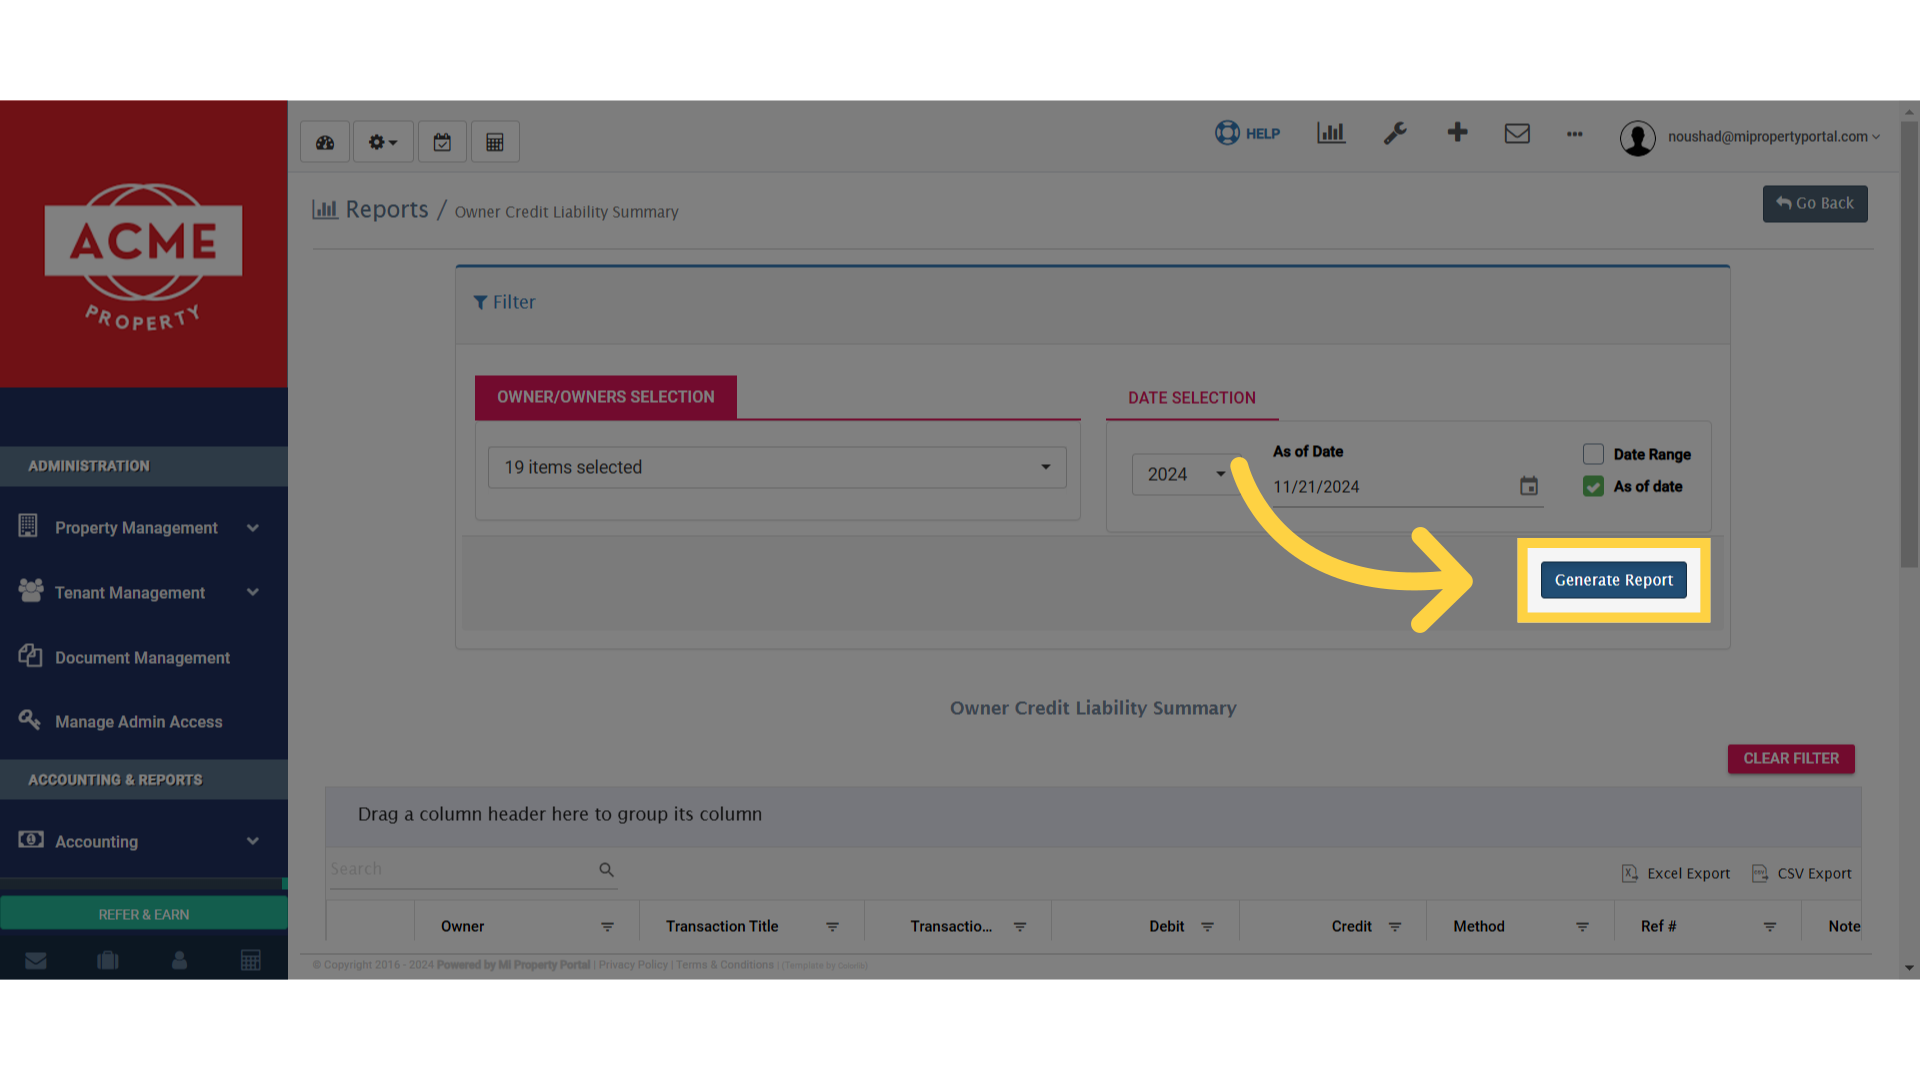
Task: Open the date picker calendar icon
Action: (x=1529, y=486)
